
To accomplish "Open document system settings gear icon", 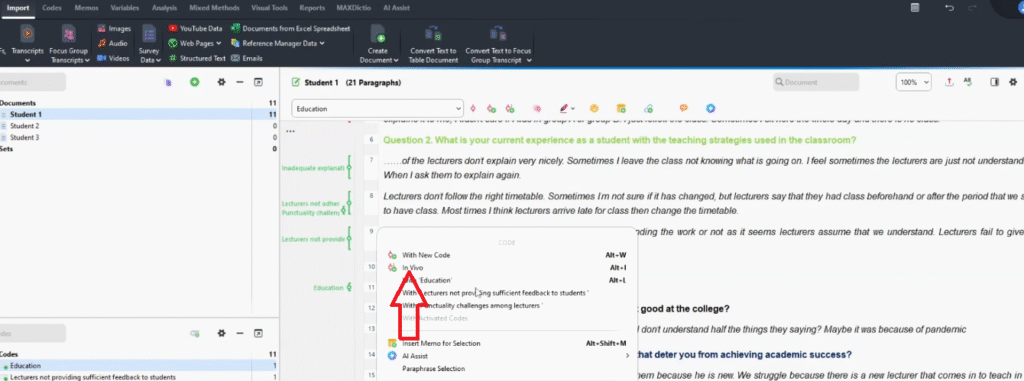I will click(x=221, y=82).
